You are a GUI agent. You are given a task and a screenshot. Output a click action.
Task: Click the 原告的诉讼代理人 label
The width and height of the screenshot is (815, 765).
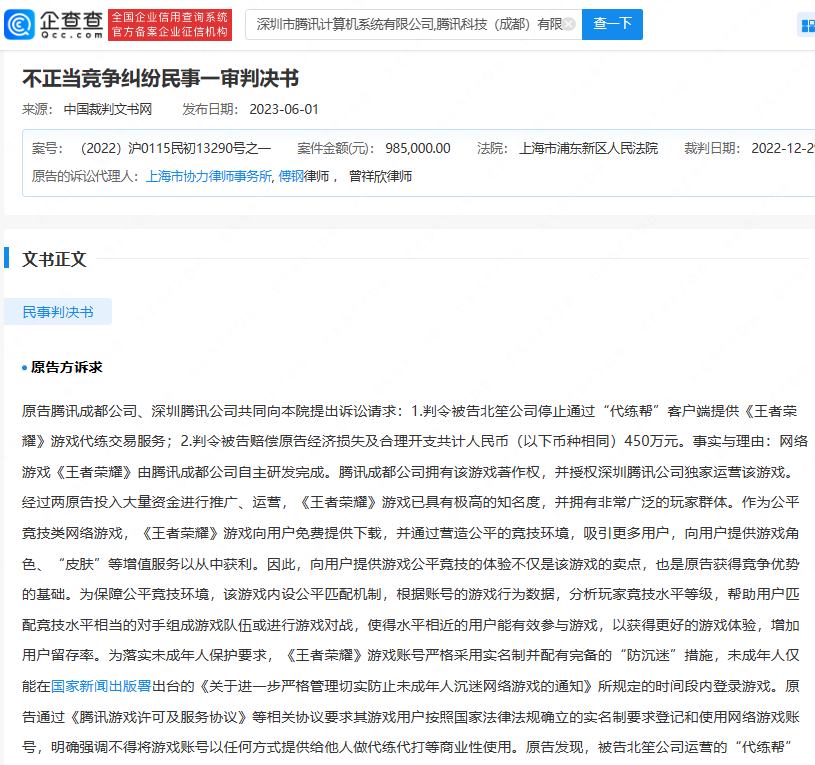tap(86, 177)
